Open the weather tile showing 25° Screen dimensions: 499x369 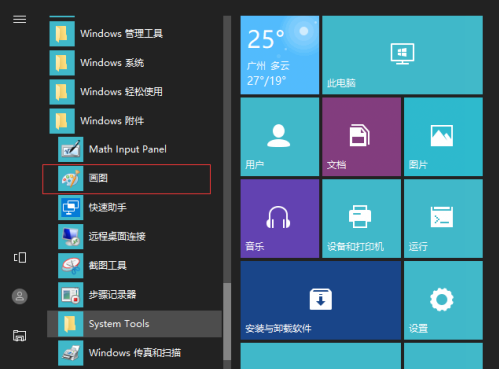[280, 55]
